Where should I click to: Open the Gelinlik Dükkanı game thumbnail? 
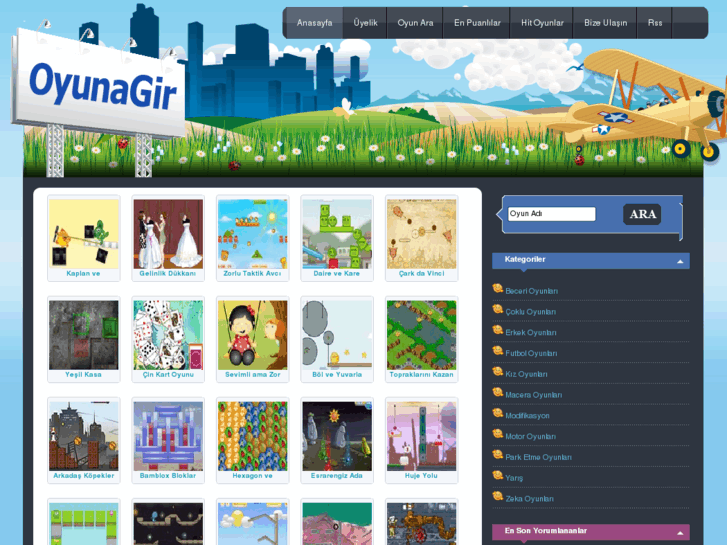pos(168,234)
